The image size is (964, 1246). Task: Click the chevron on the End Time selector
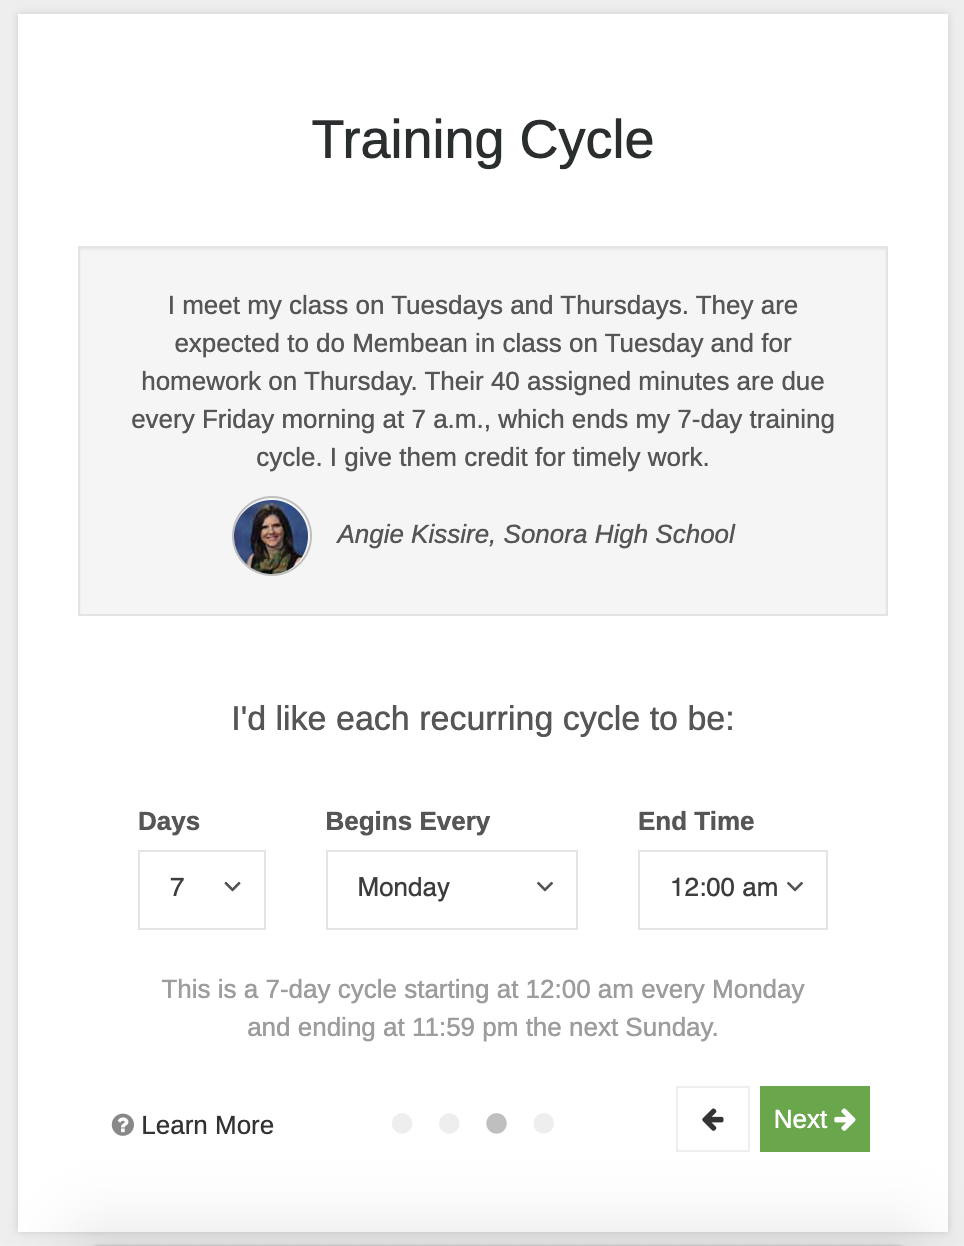click(797, 886)
